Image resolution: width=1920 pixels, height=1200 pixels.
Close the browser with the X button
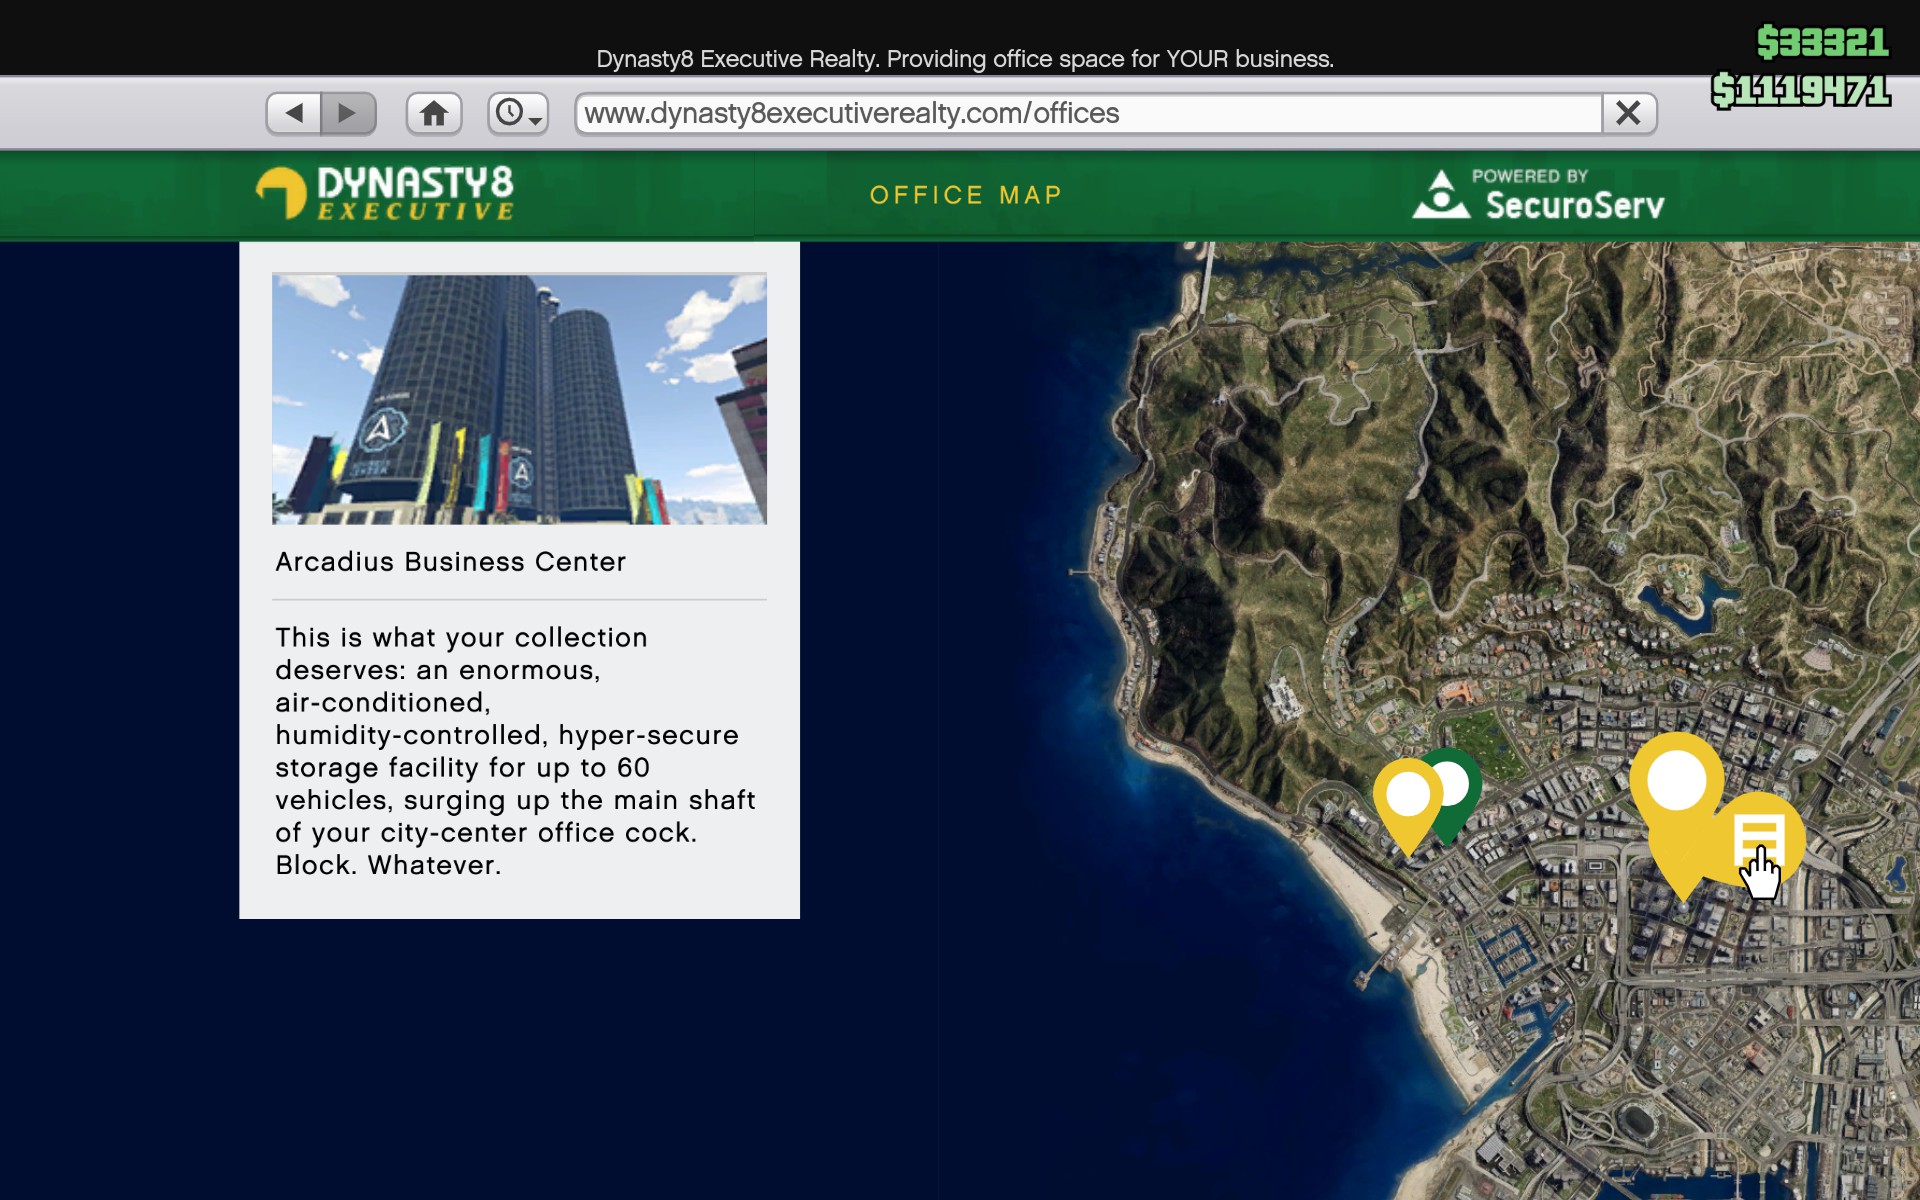point(1629,113)
